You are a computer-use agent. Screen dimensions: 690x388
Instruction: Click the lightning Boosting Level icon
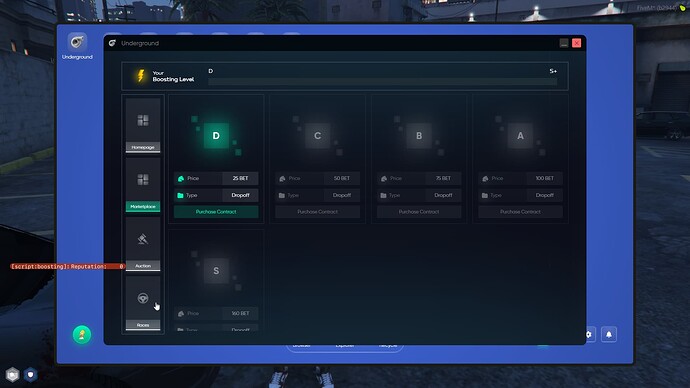coord(141,76)
